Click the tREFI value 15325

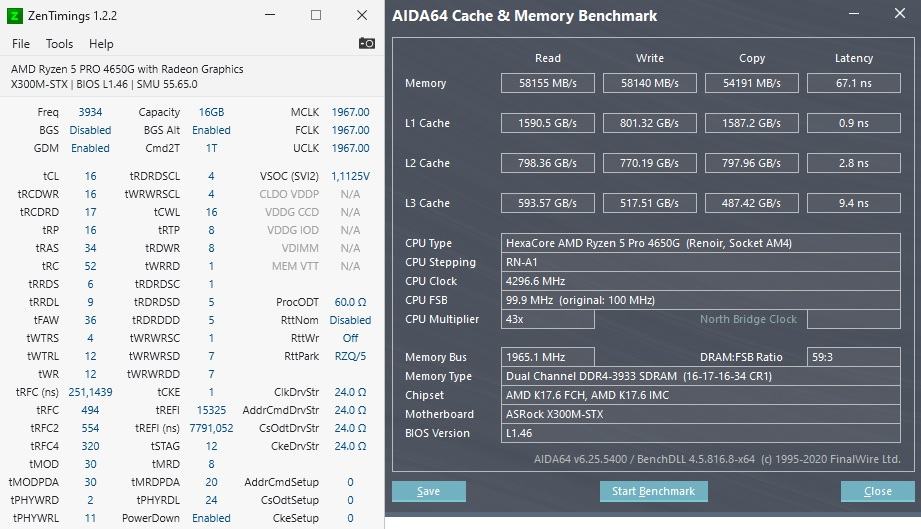(211, 410)
